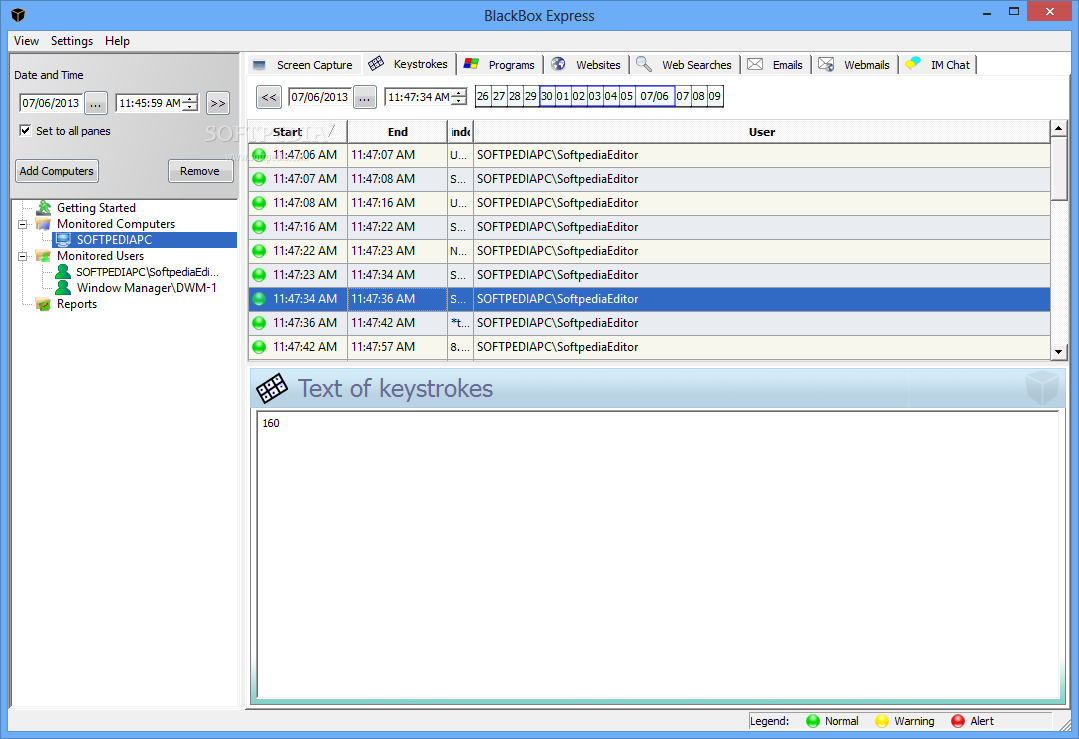Click the Getting Started tree icon
Screen dimensions: 1079x739
(x=44, y=207)
